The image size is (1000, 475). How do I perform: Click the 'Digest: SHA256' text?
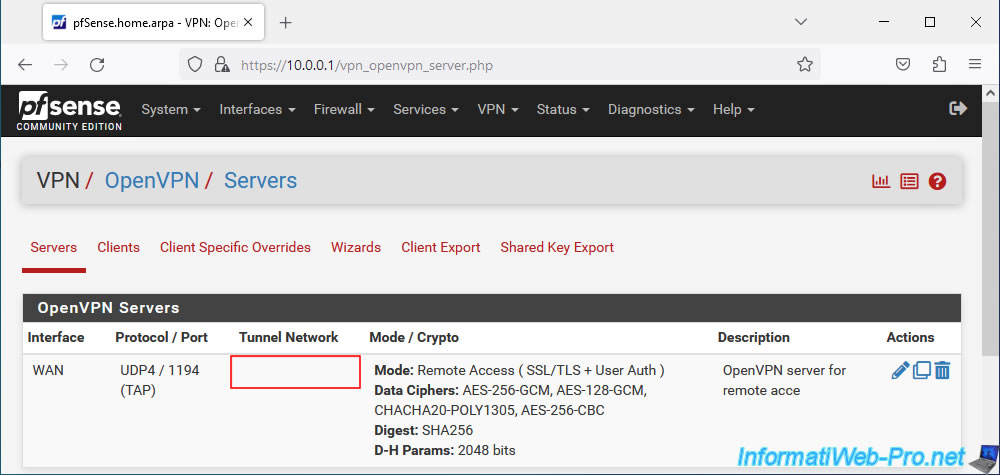click(423, 430)
